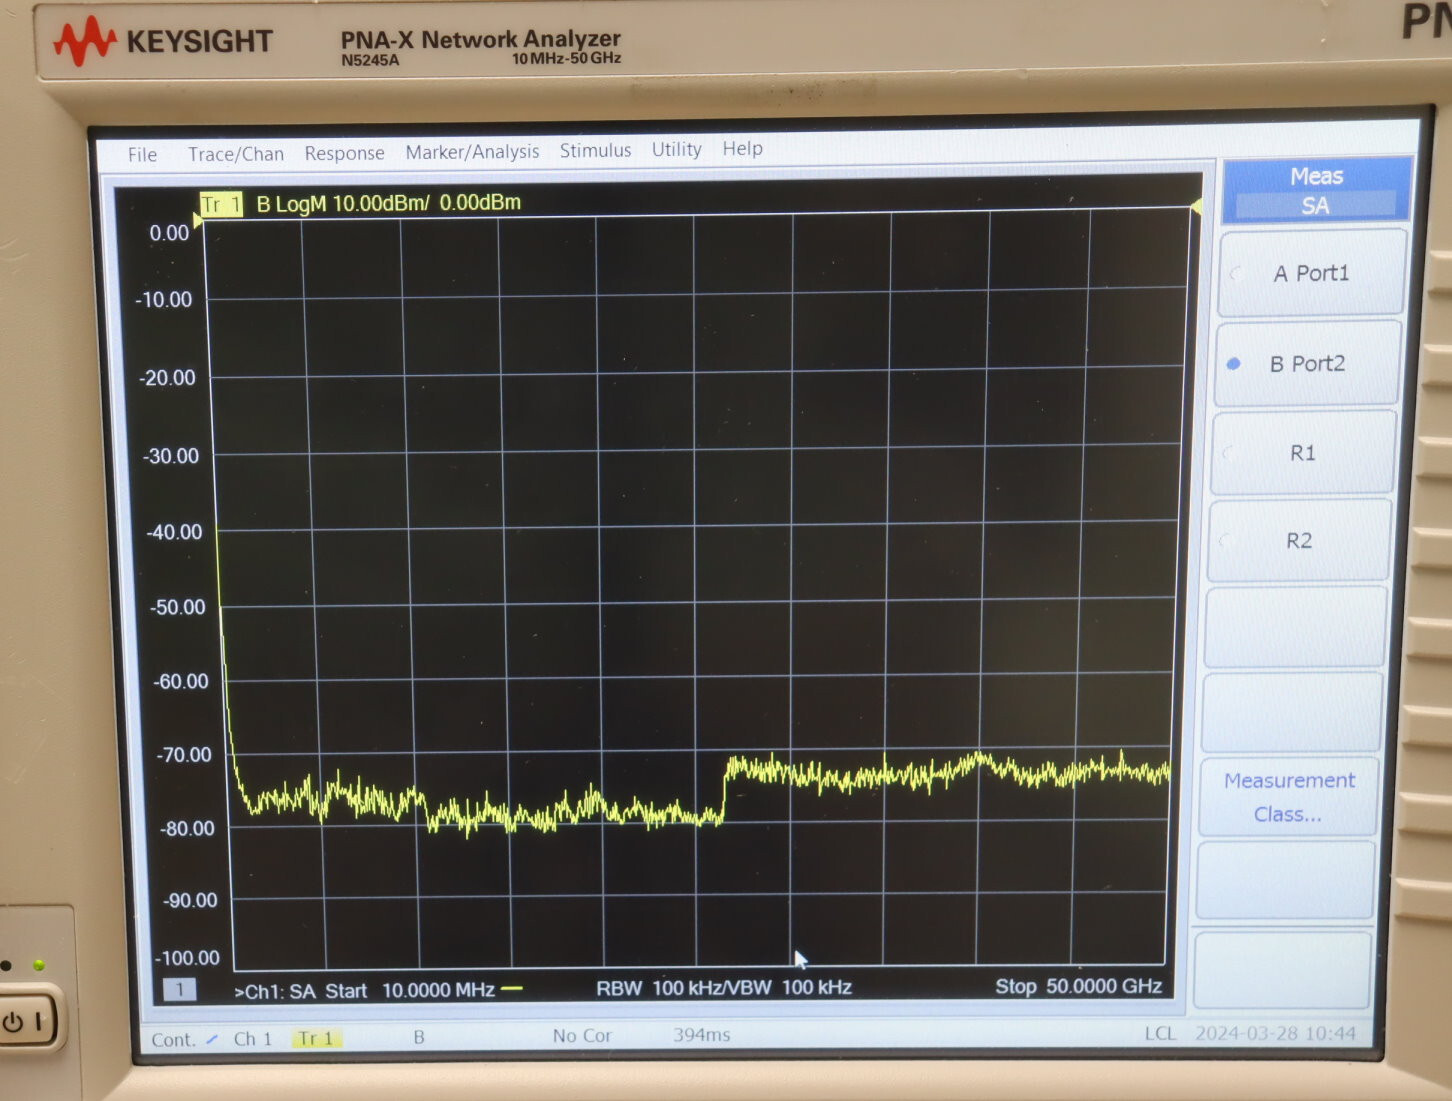
Task: Select the Tr 1 trace label annotation
Action: click(220, 203)
